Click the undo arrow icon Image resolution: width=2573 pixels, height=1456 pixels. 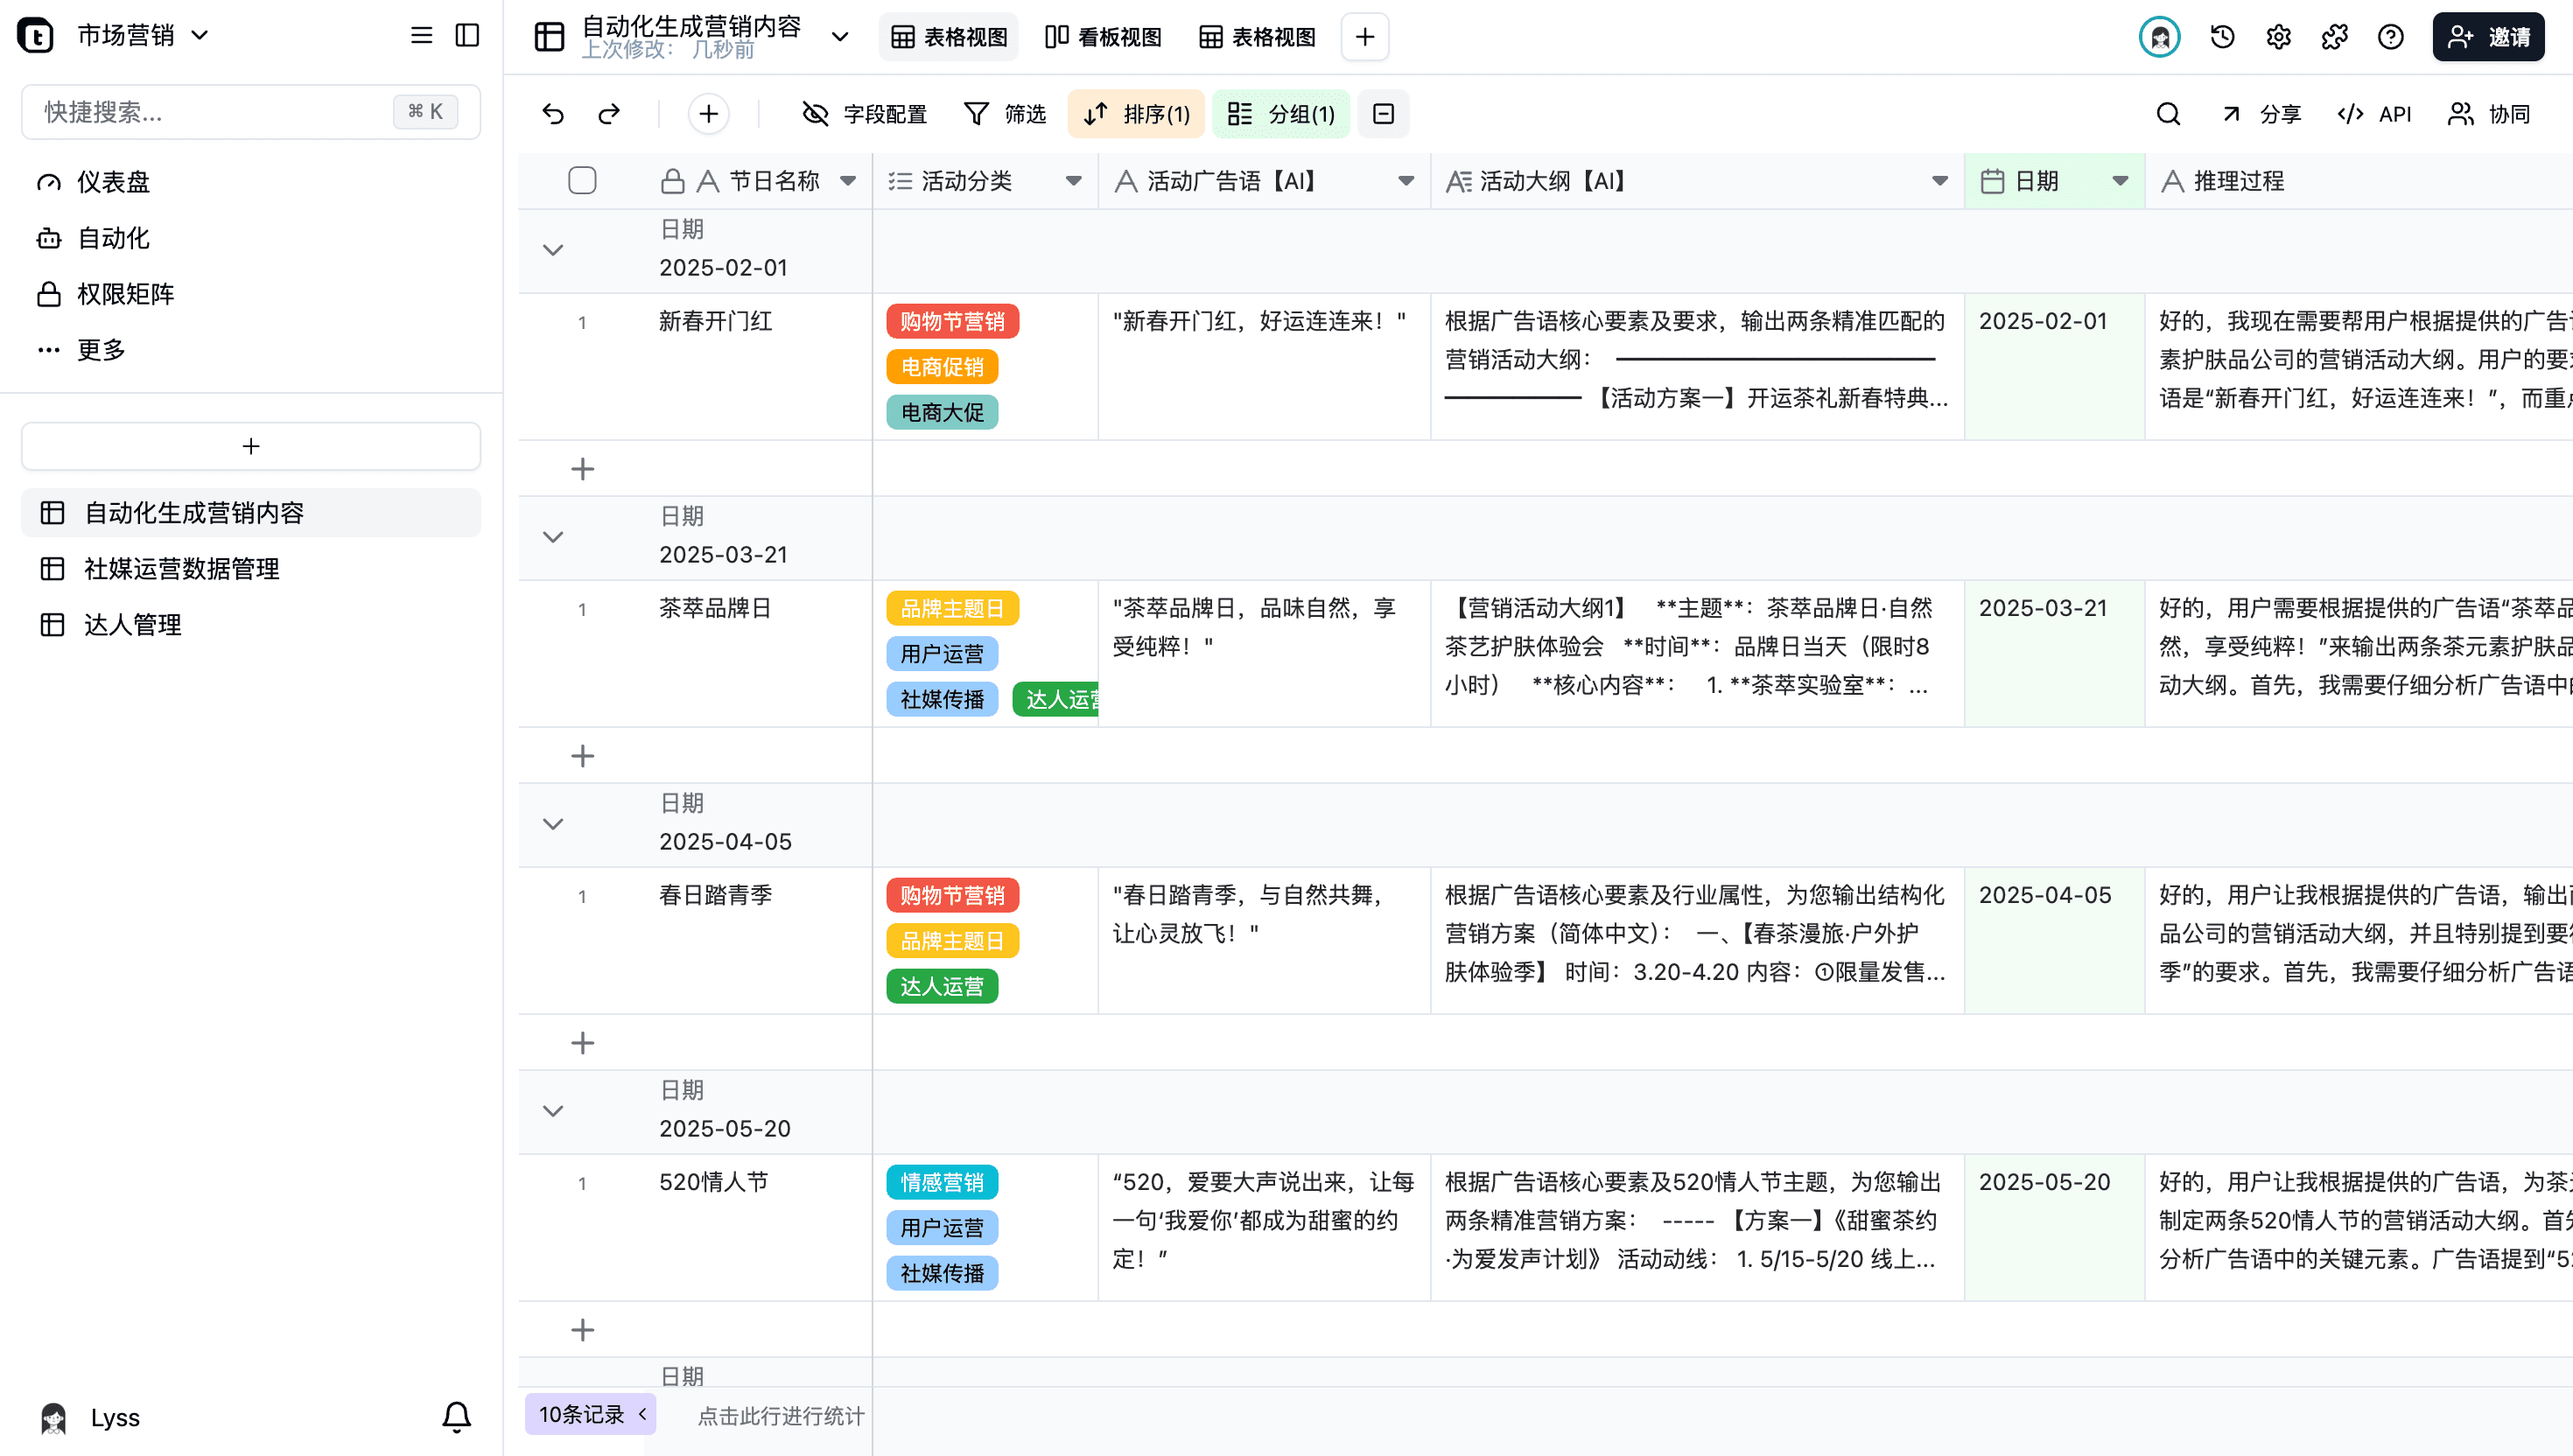[553, 114]
